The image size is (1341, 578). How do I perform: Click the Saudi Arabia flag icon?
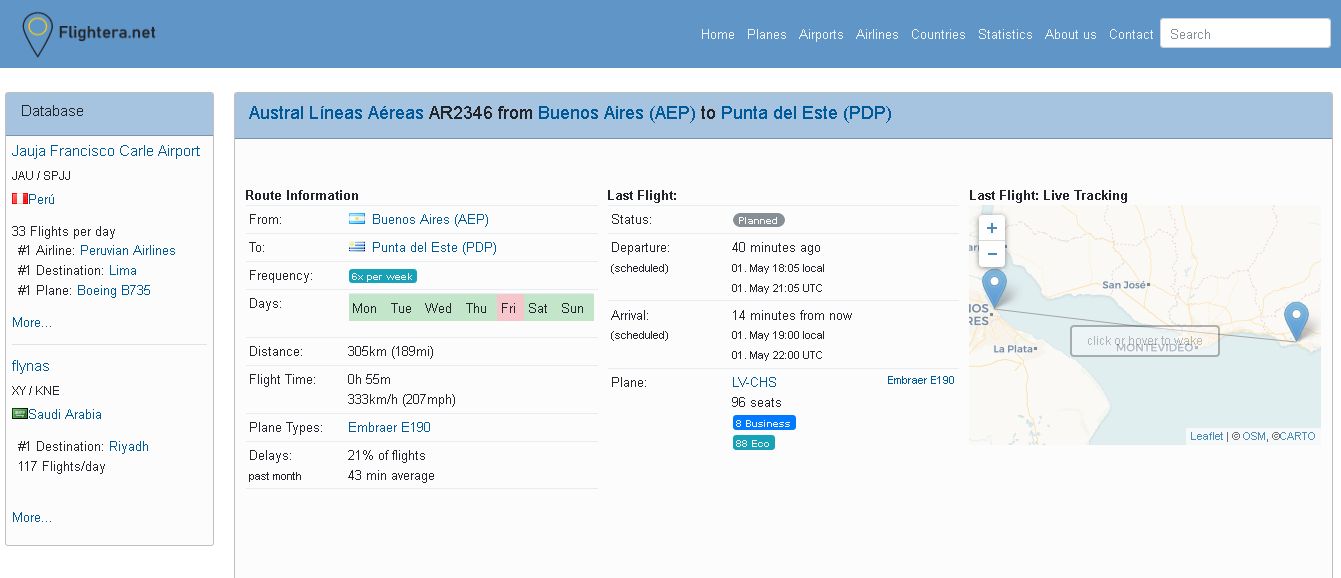point(19,414)
